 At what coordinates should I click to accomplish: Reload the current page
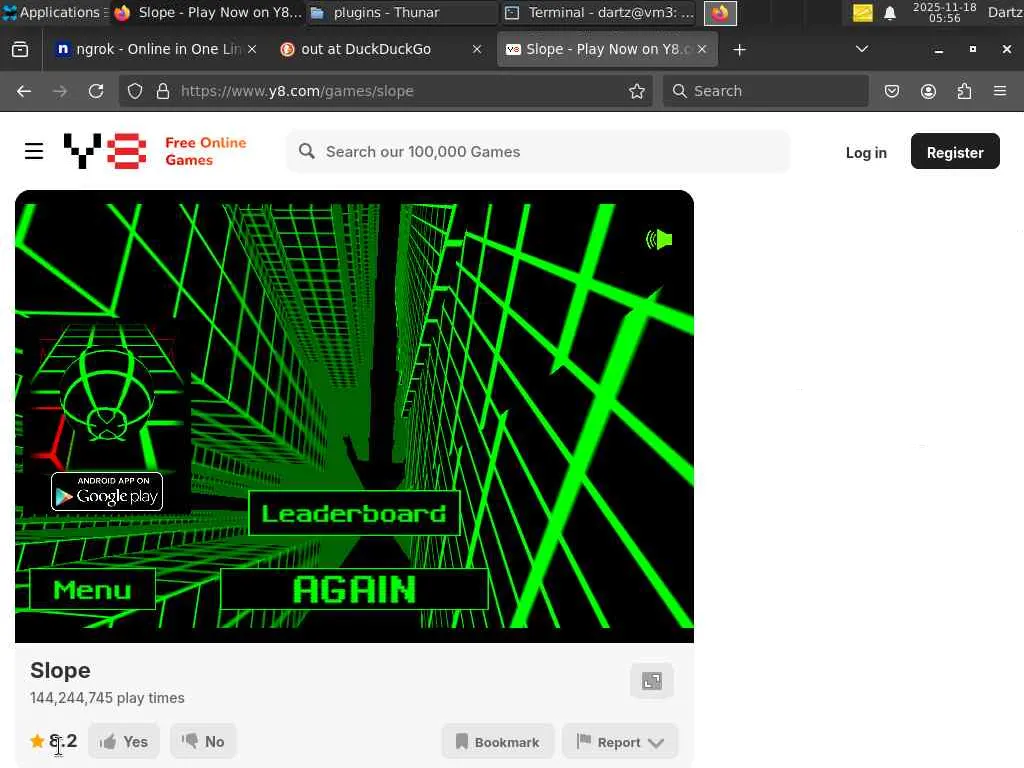pos(96,91)
